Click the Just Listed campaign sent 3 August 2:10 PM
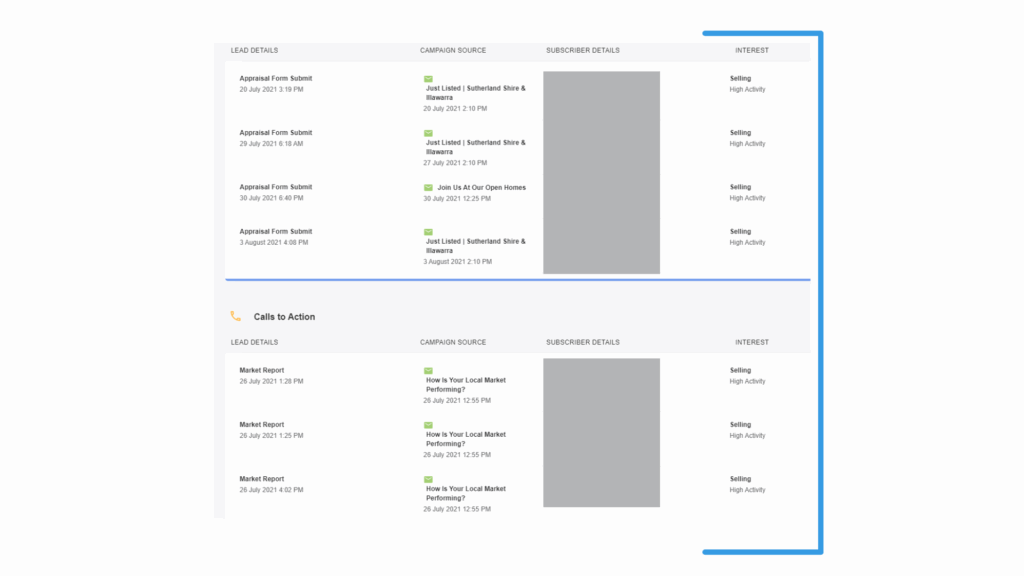This screenshot has height=576, width=1024. [x=475, y=246]
